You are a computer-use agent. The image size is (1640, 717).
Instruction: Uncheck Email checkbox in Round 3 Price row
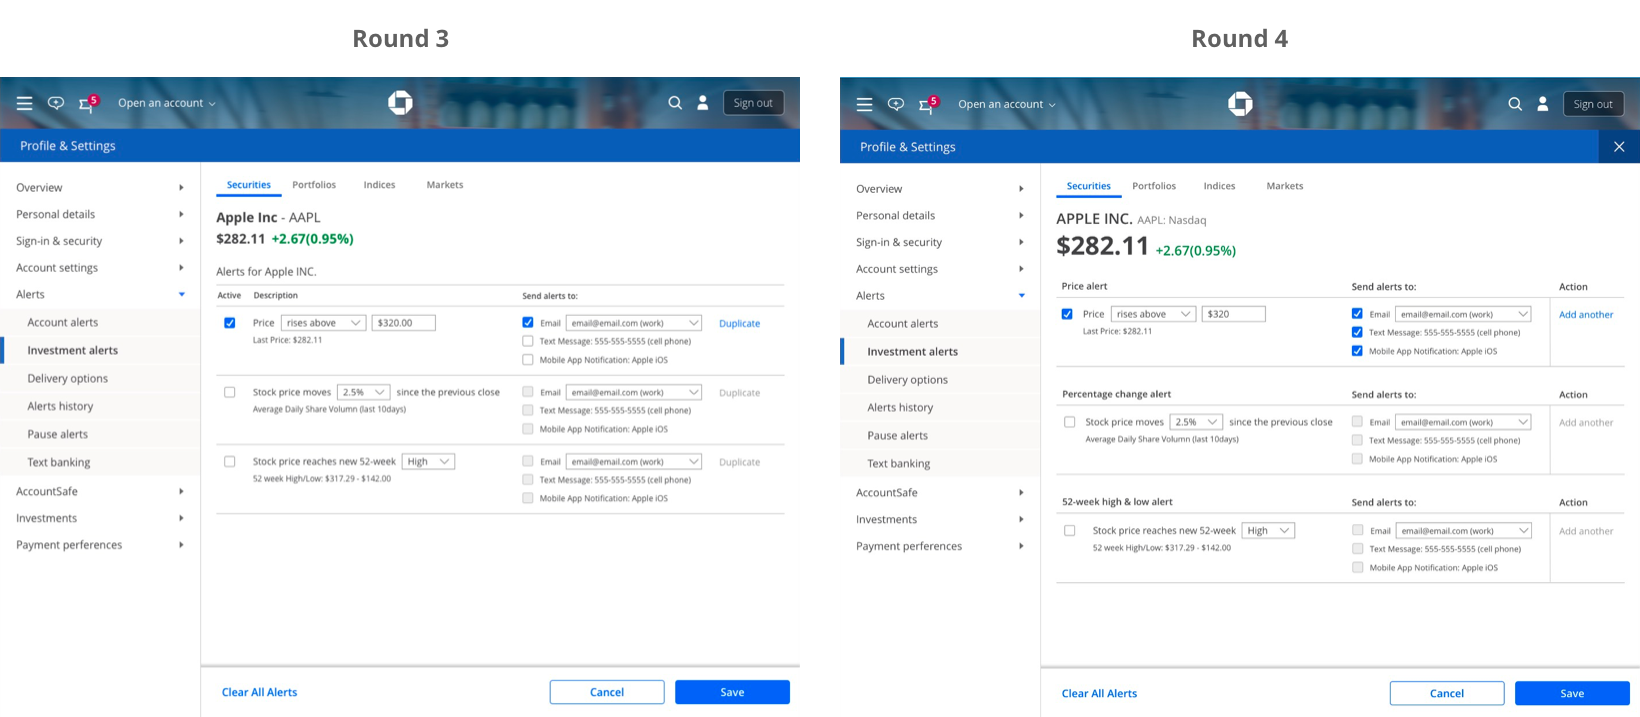(x=528, y=322)
